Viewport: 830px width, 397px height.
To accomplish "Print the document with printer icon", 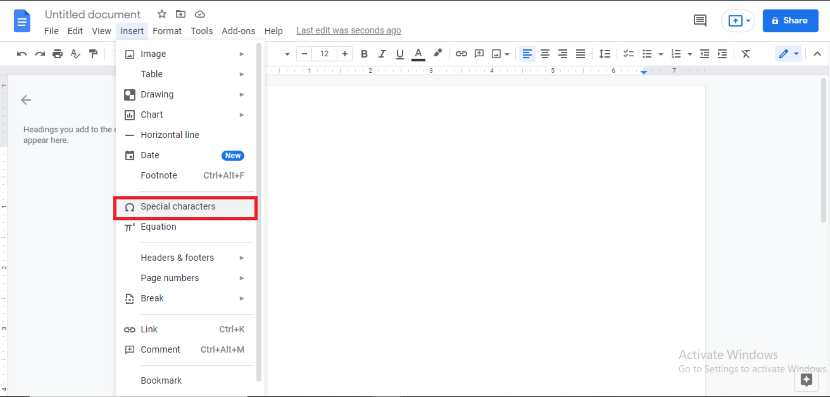I will click(58, 53).
